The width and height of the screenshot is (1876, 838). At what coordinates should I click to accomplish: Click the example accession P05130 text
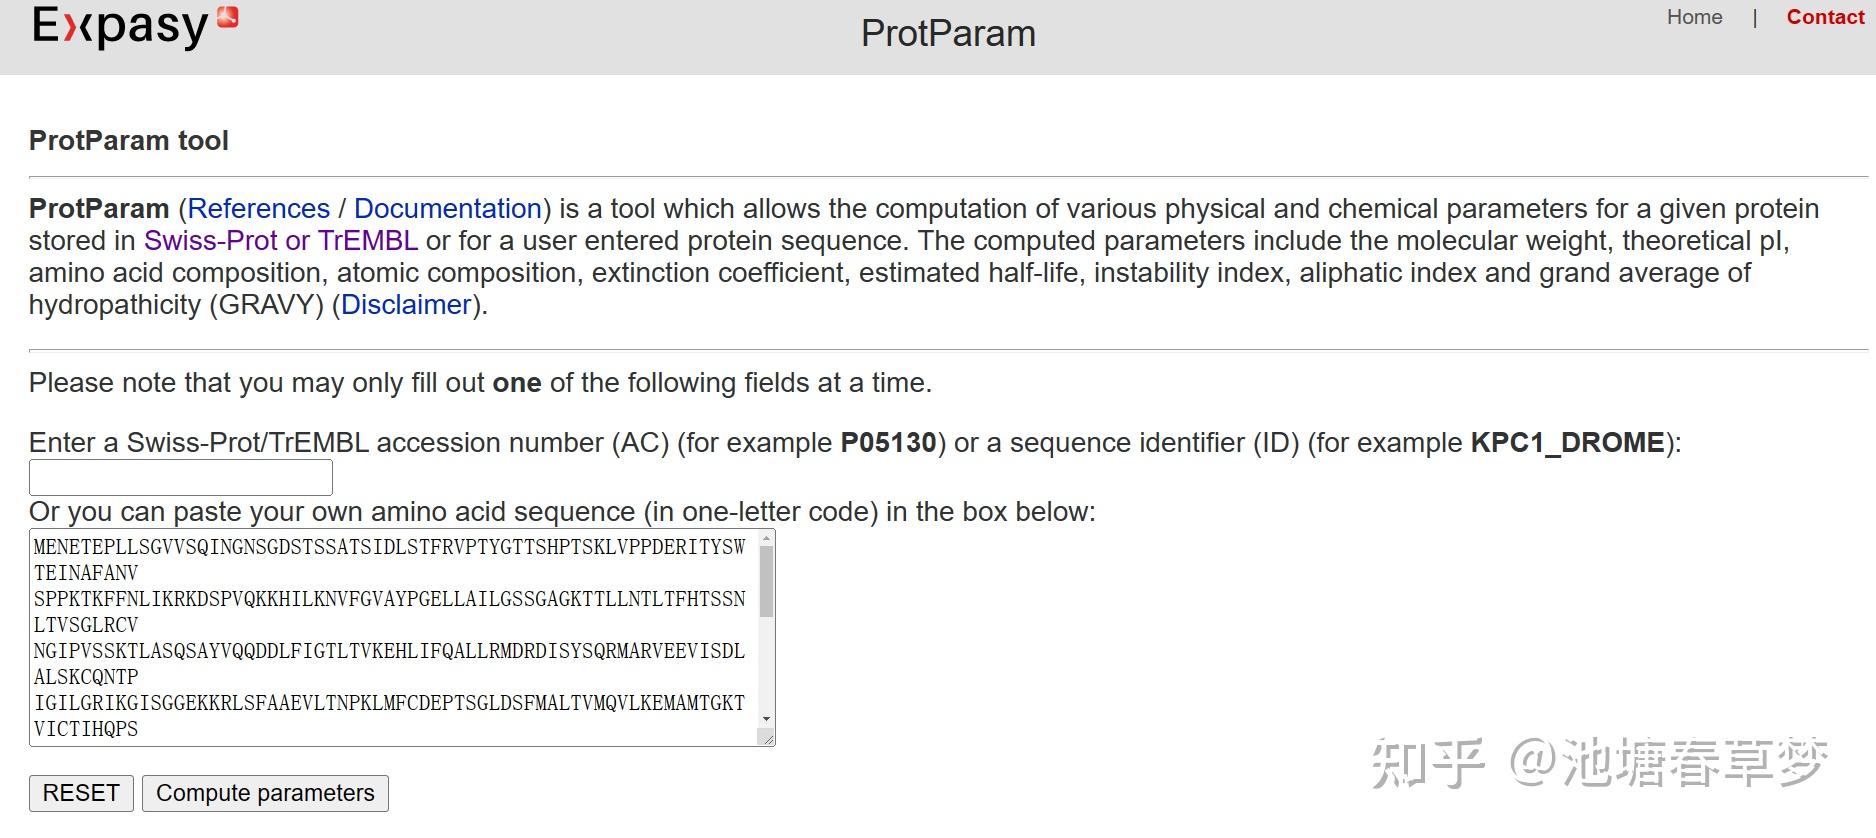(888, 442)
